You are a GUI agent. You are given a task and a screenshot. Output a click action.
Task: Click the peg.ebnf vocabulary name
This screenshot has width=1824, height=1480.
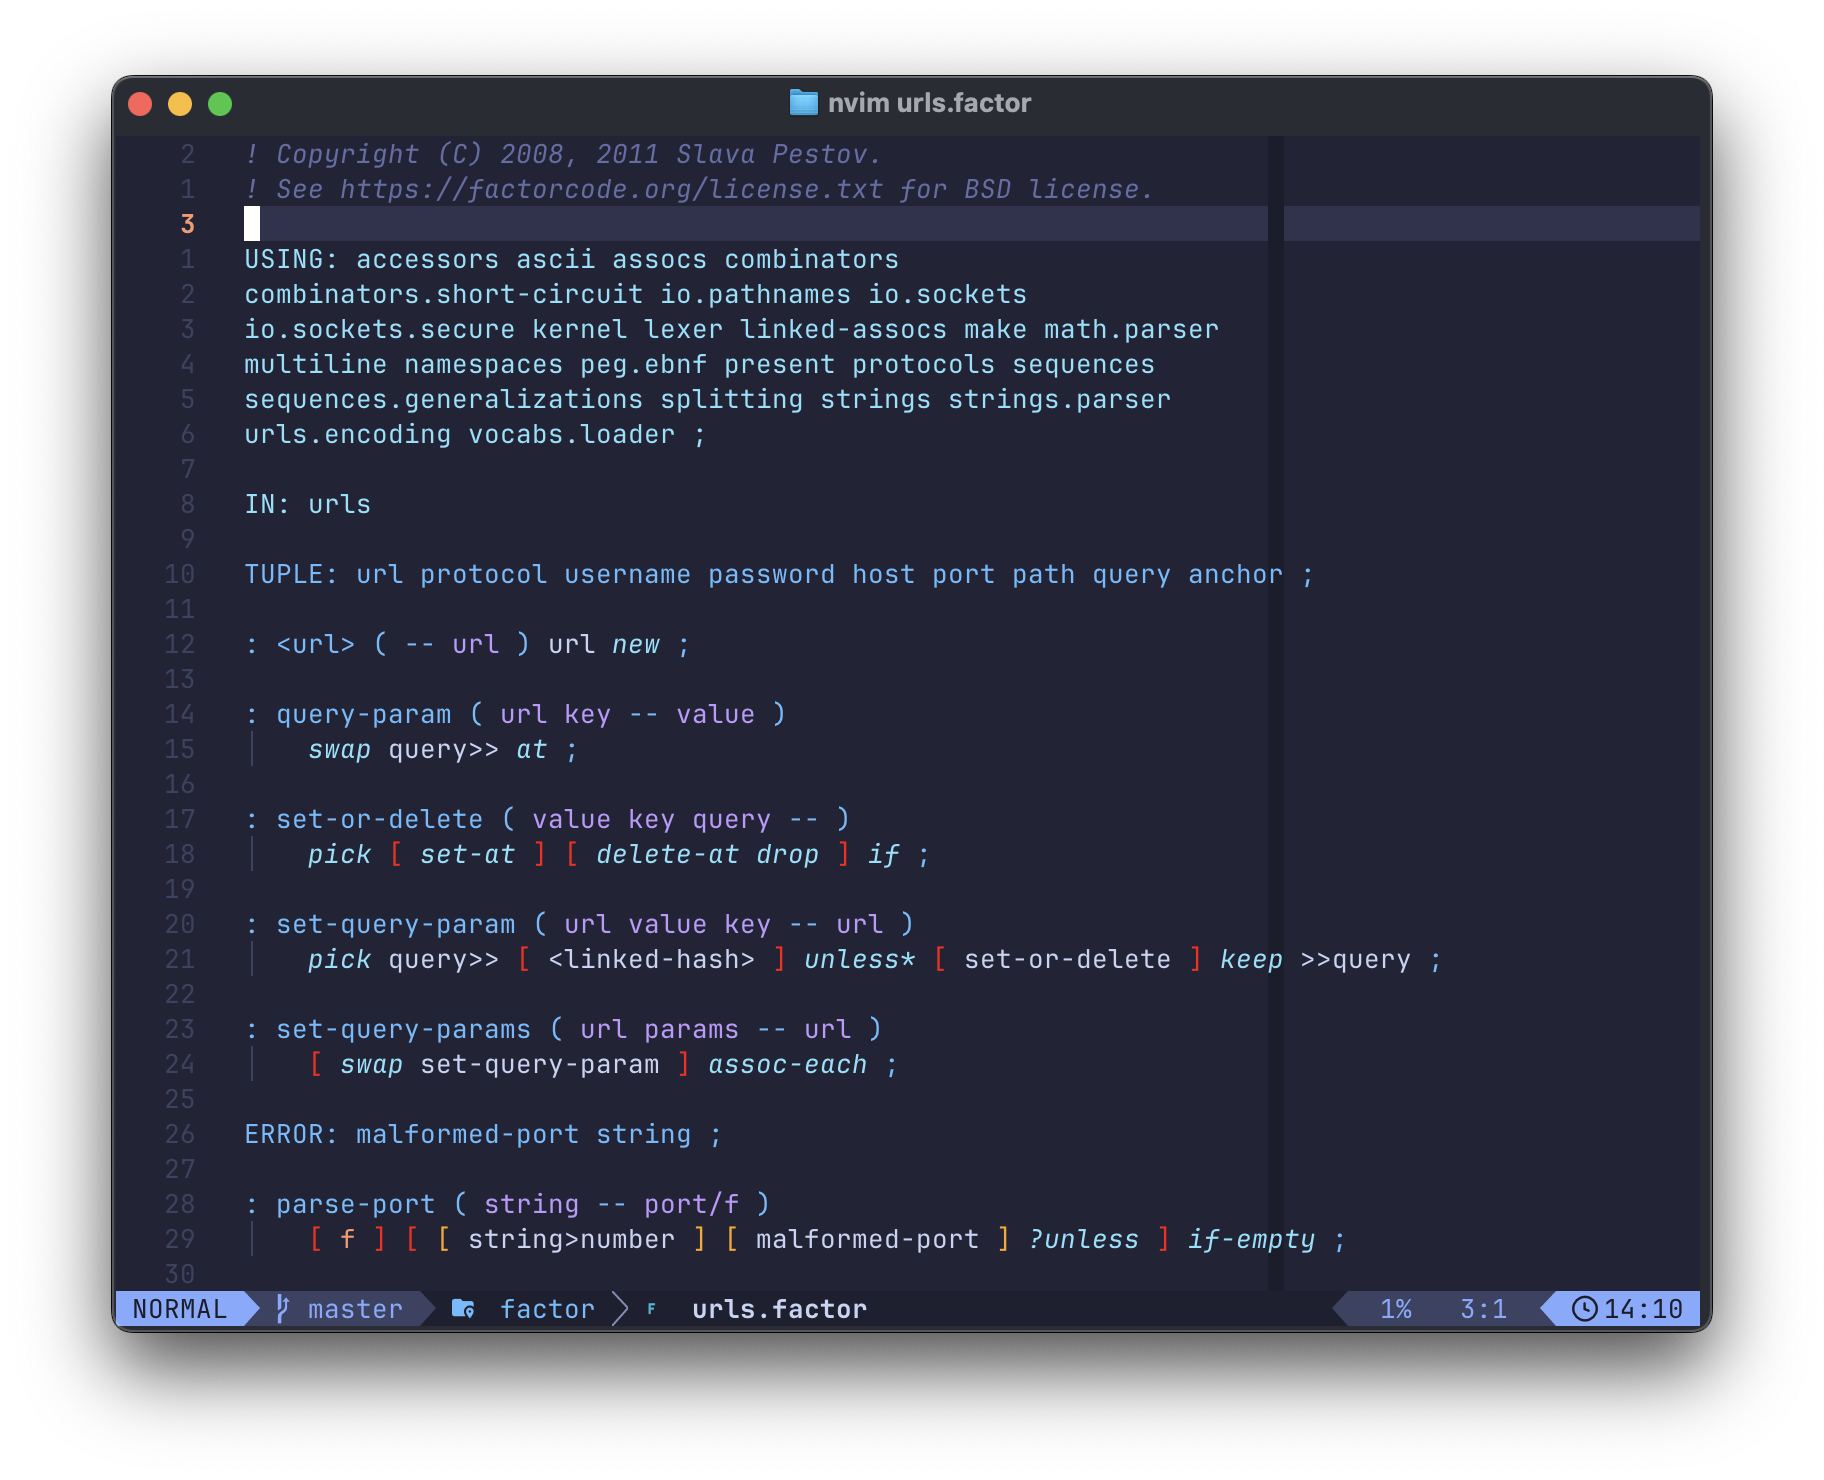point(644,364)
